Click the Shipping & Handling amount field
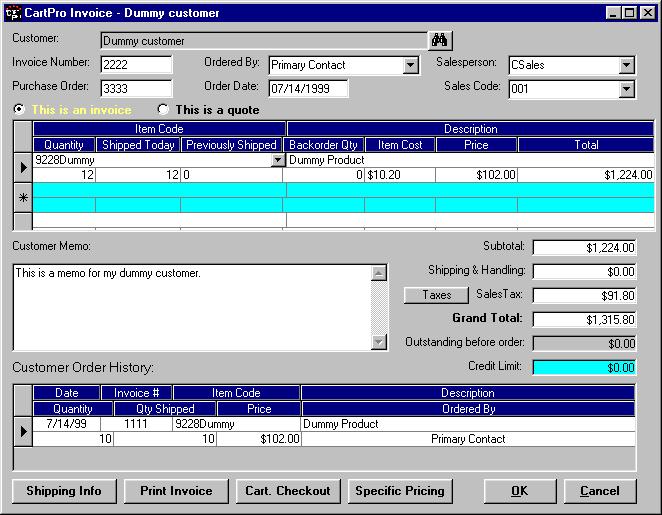This screenshot has height=515, width=662. [584, 272]
